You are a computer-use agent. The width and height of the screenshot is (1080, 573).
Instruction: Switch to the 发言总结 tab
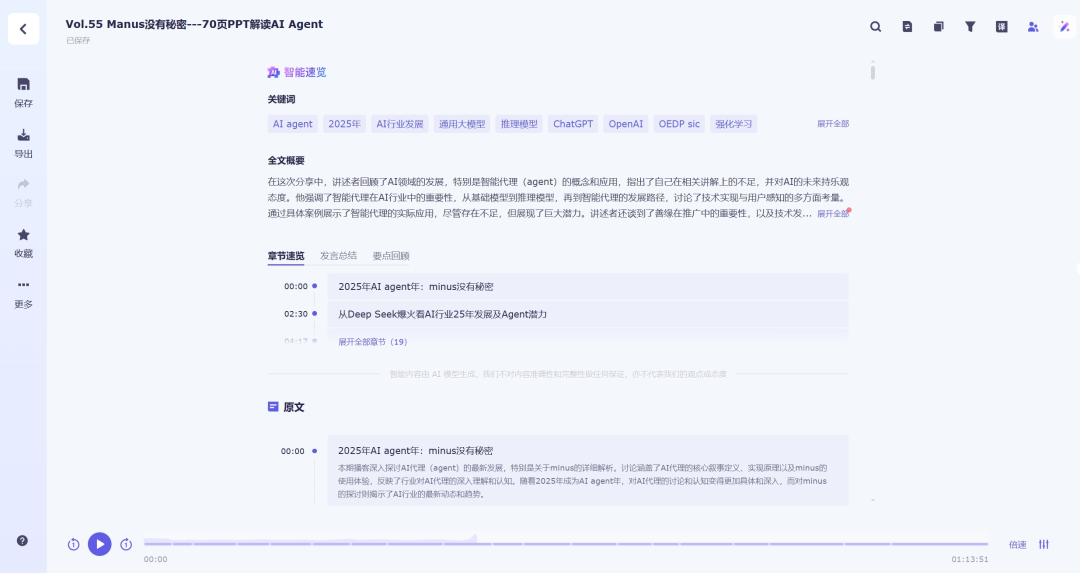pos(338,256)
